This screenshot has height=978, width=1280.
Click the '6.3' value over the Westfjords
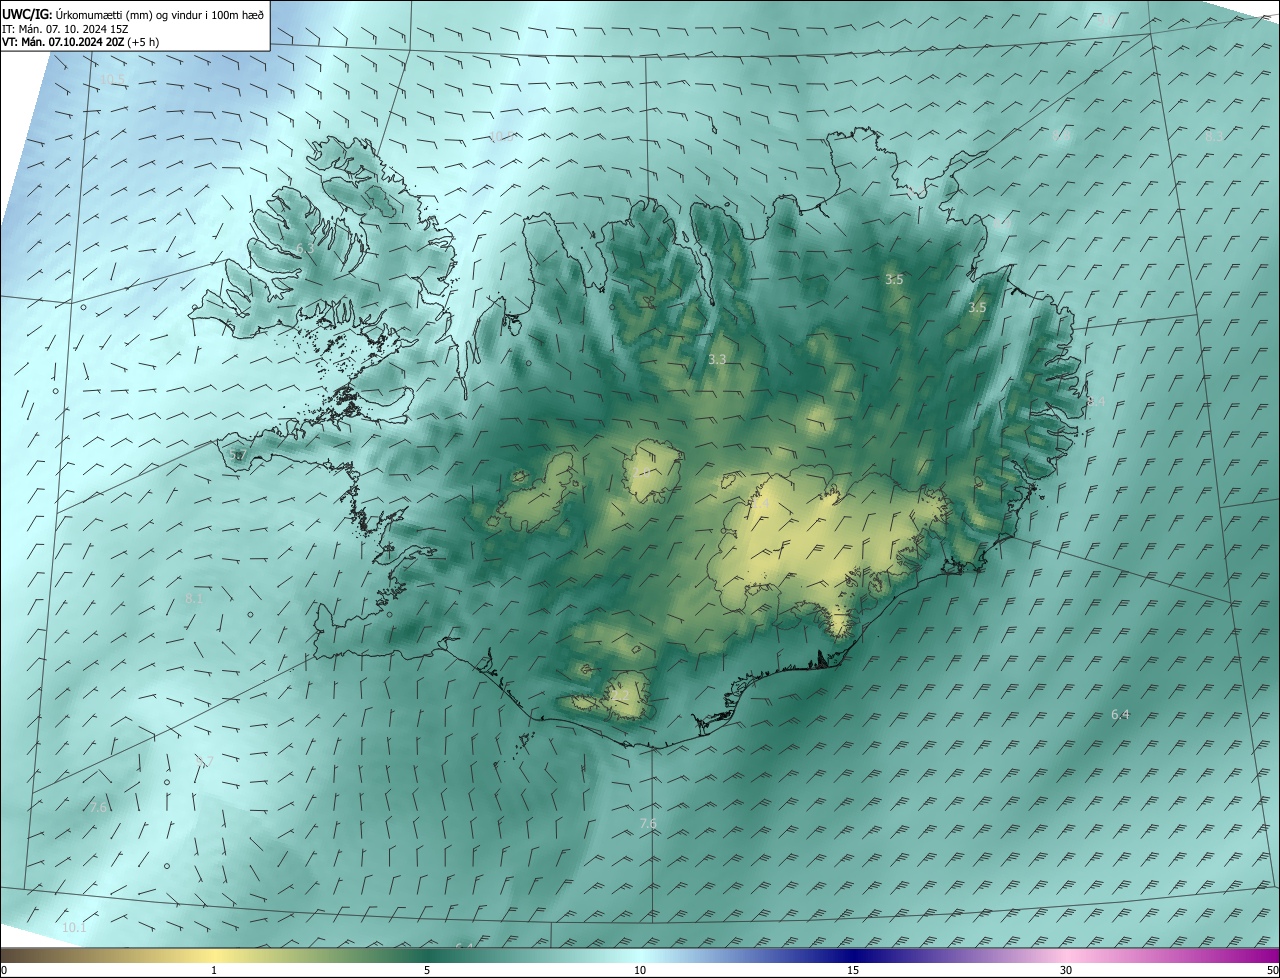click(x=305, y=248)
